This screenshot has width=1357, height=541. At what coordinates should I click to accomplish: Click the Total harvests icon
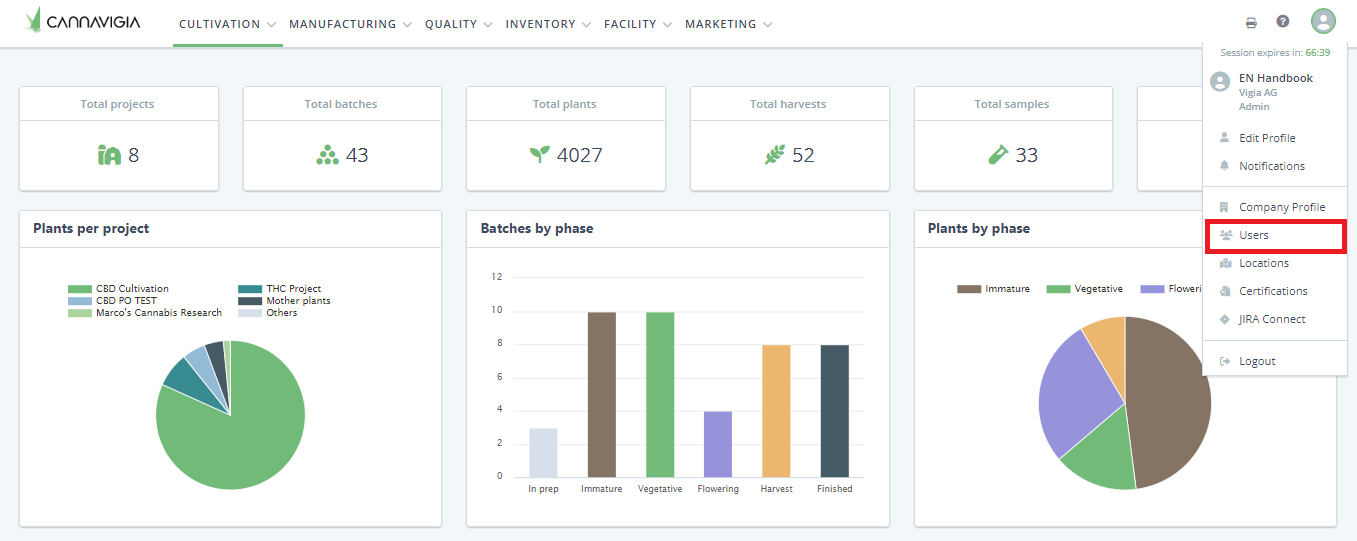(775, 155)
